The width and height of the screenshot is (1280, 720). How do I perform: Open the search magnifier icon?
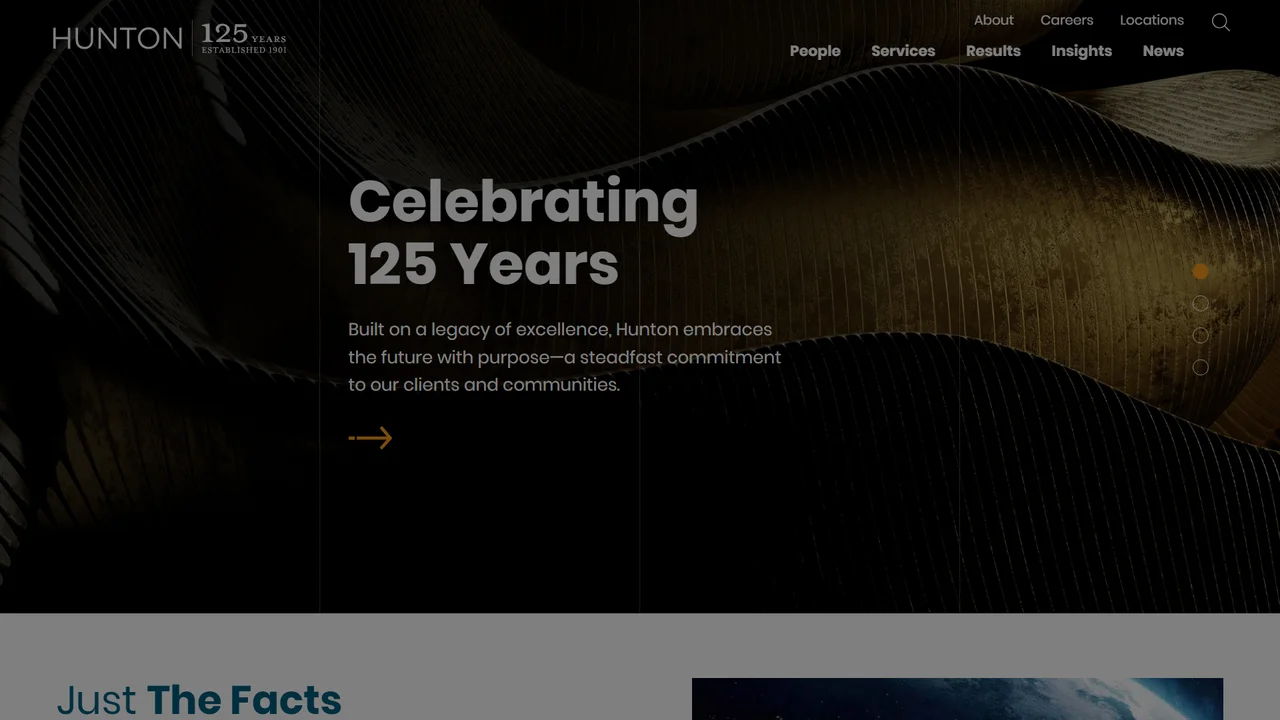1221,22
